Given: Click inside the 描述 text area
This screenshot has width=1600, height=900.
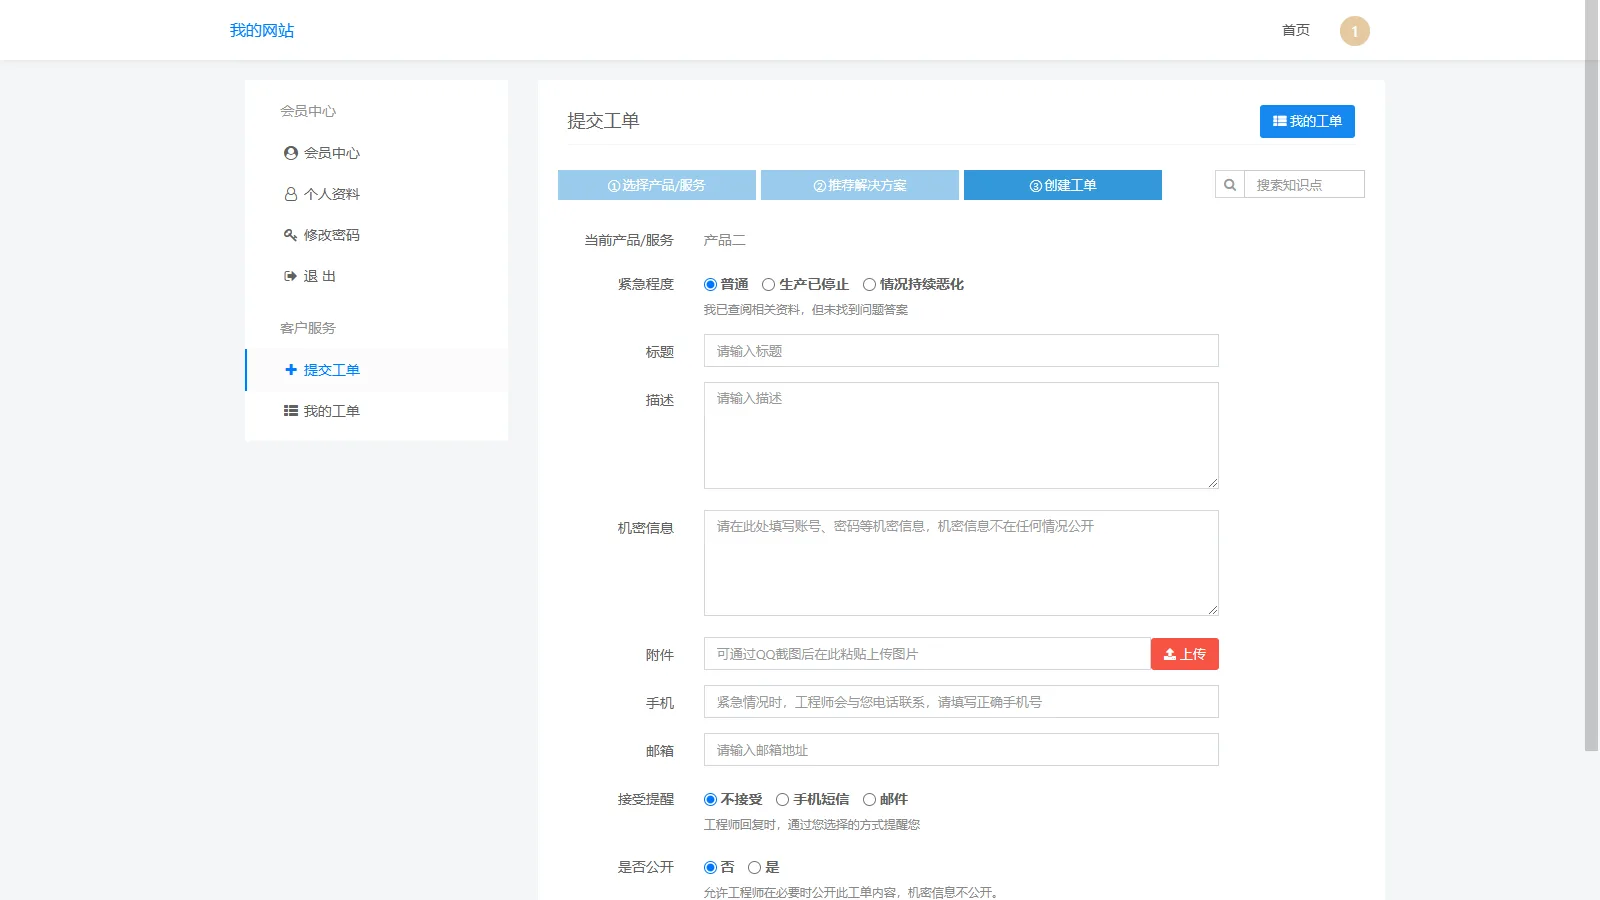Looking at the screenshot, I should point(960,435).
